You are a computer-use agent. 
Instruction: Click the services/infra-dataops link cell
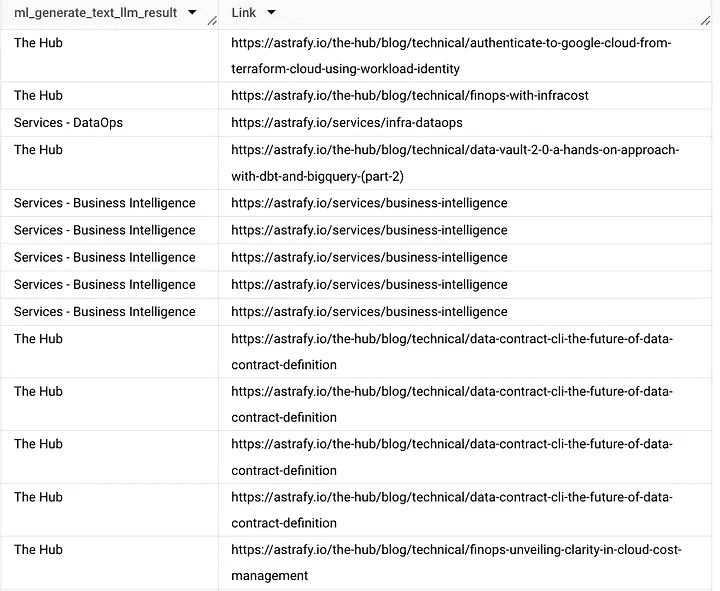pos(465,123)
